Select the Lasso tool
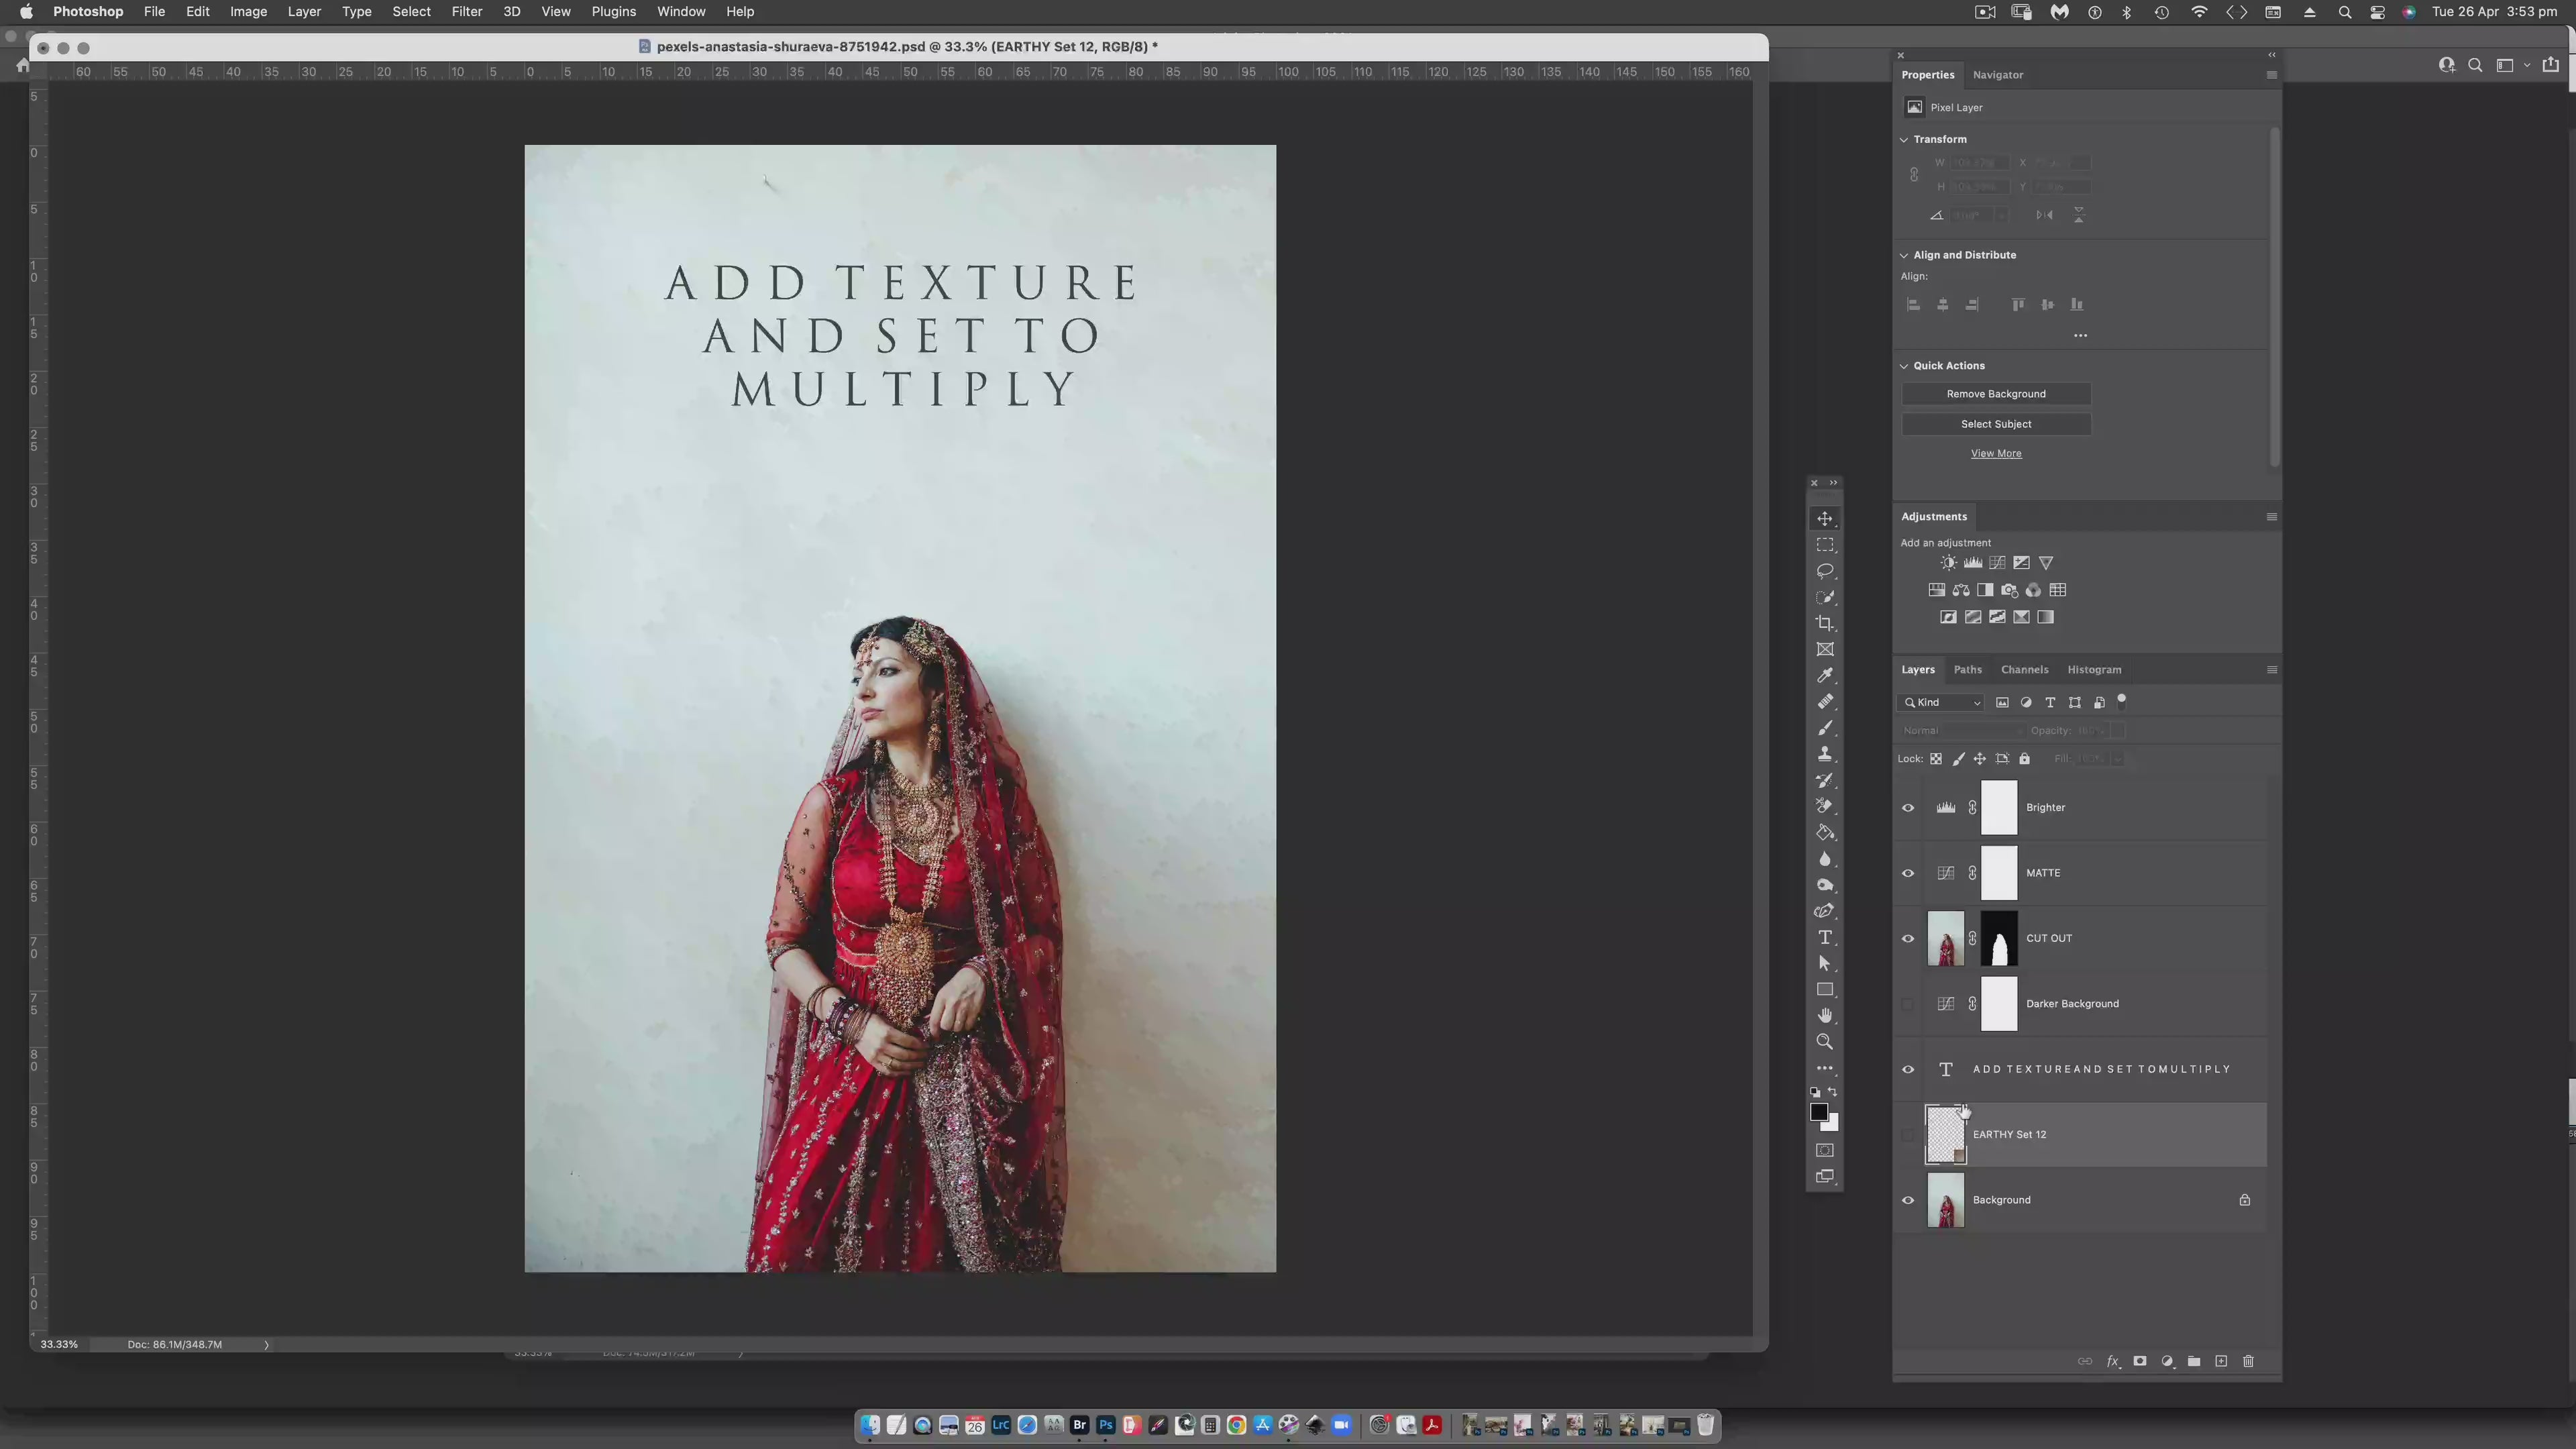The width and height of the screenshot is (2576, 1449). click(x=1825, y=571)
